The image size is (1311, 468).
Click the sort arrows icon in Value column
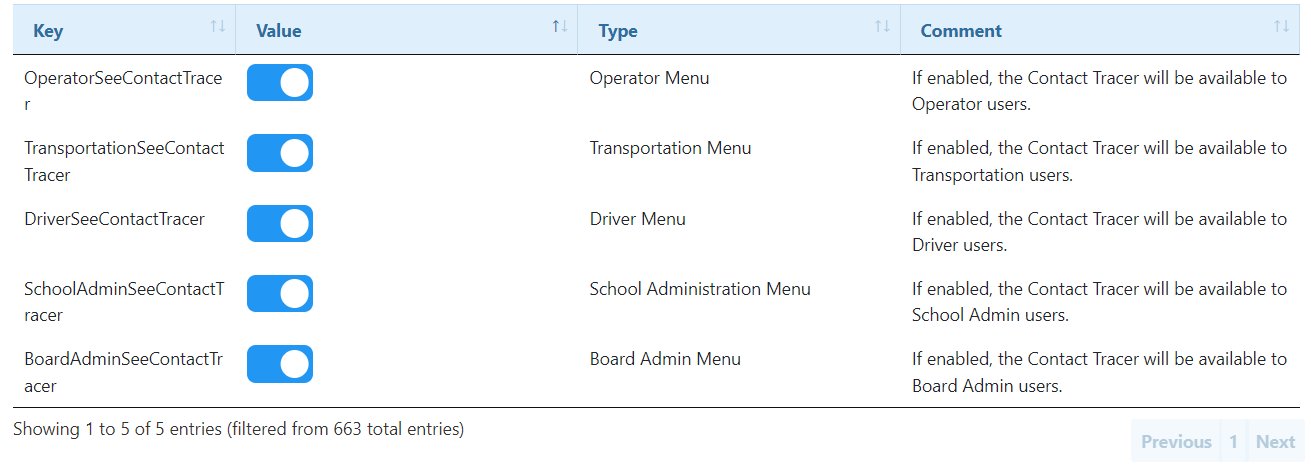[x=560, y=27]
